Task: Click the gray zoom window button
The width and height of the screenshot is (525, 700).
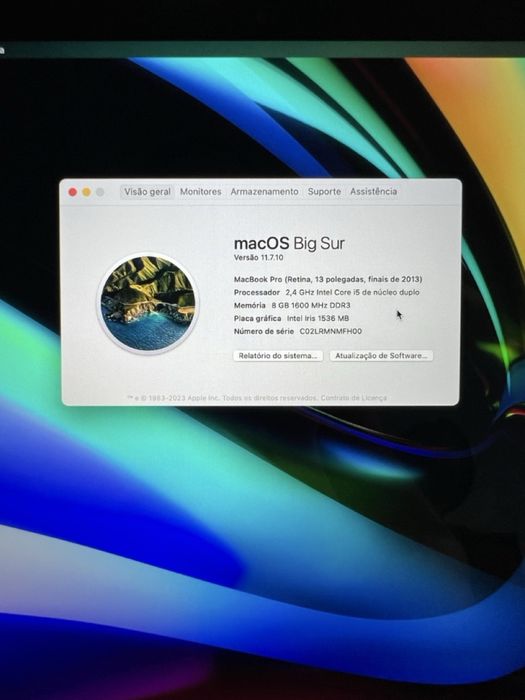Action: pos(100,192)
